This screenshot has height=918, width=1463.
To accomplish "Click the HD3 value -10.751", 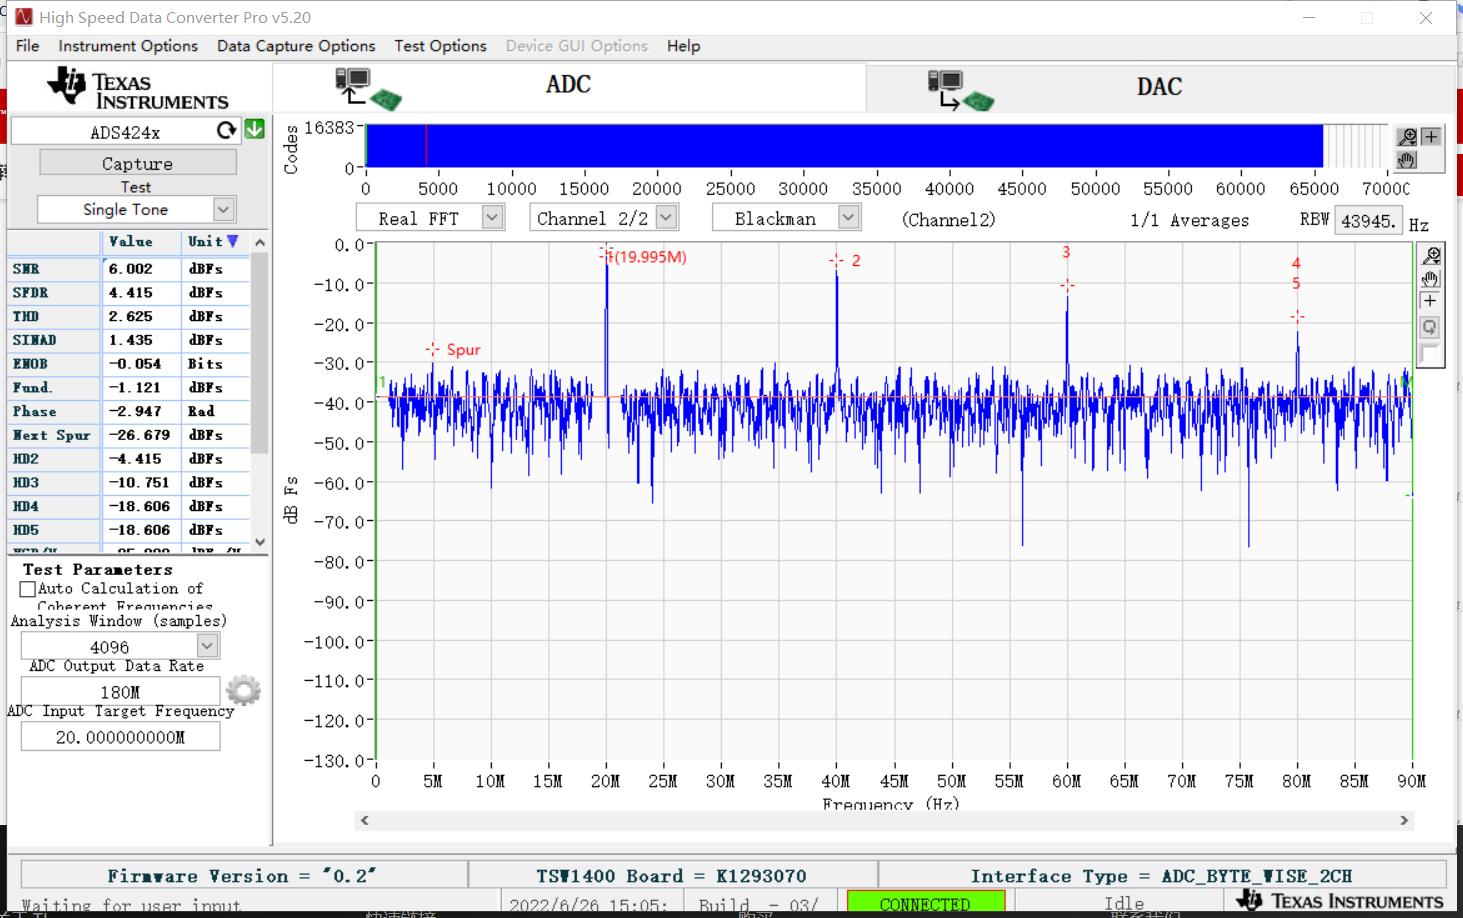I will [140, 482].
